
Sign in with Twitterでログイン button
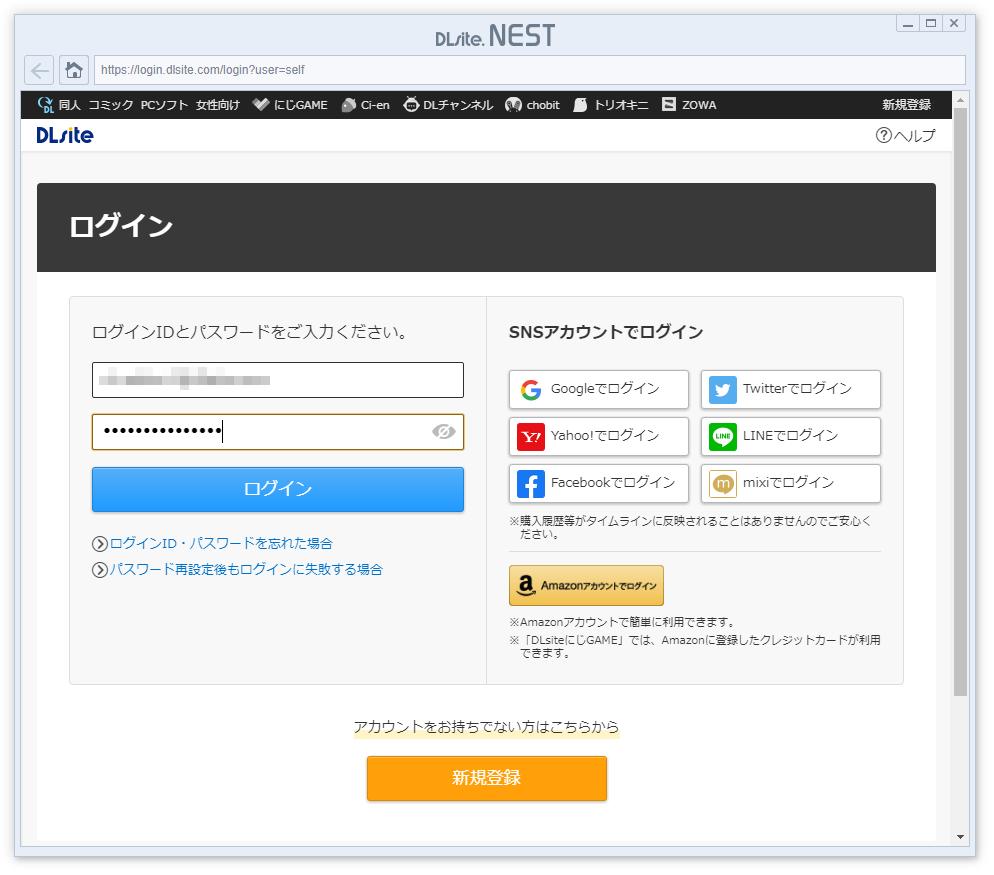coord(791,389)
